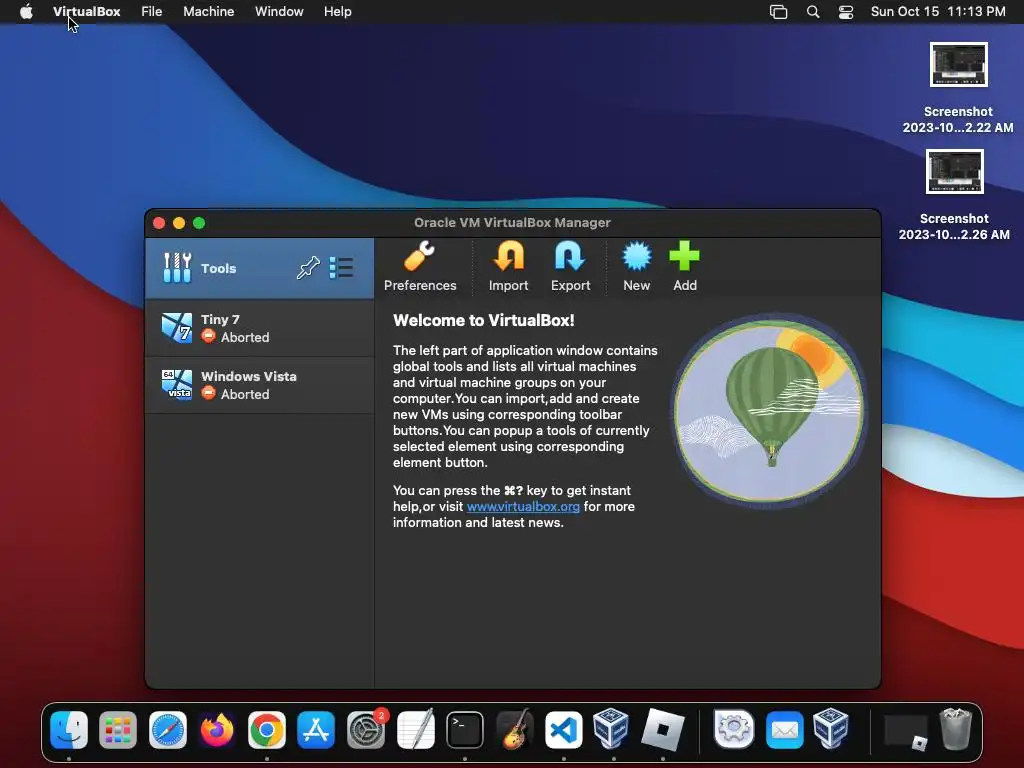The image size is (1024, 768).
Task: Open Roblox from the Dock
Action: click(662, 729)
